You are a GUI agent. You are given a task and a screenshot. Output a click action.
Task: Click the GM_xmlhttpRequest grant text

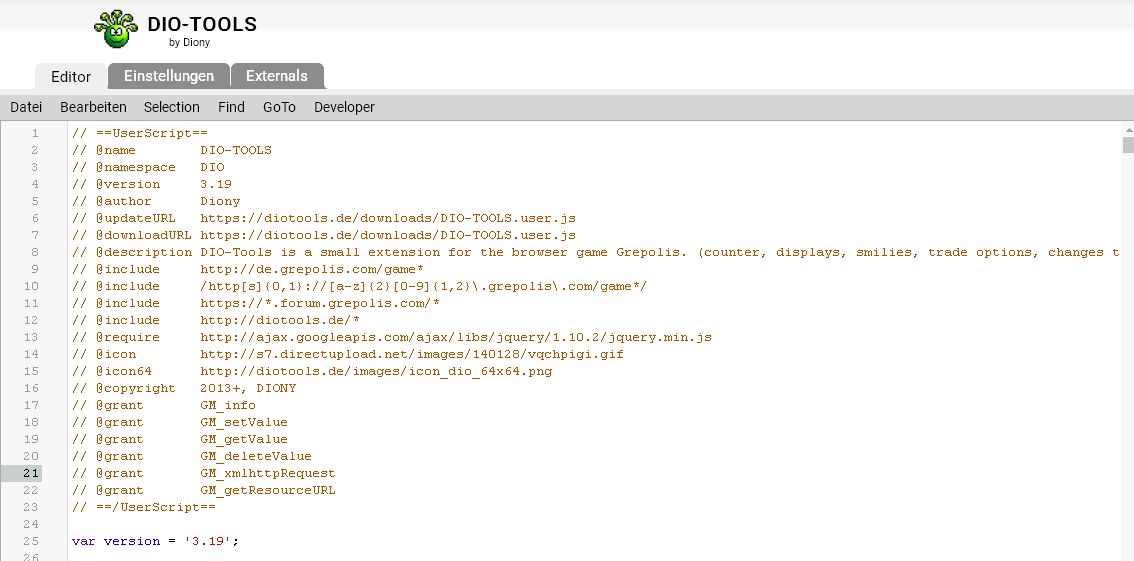[267, 473]
